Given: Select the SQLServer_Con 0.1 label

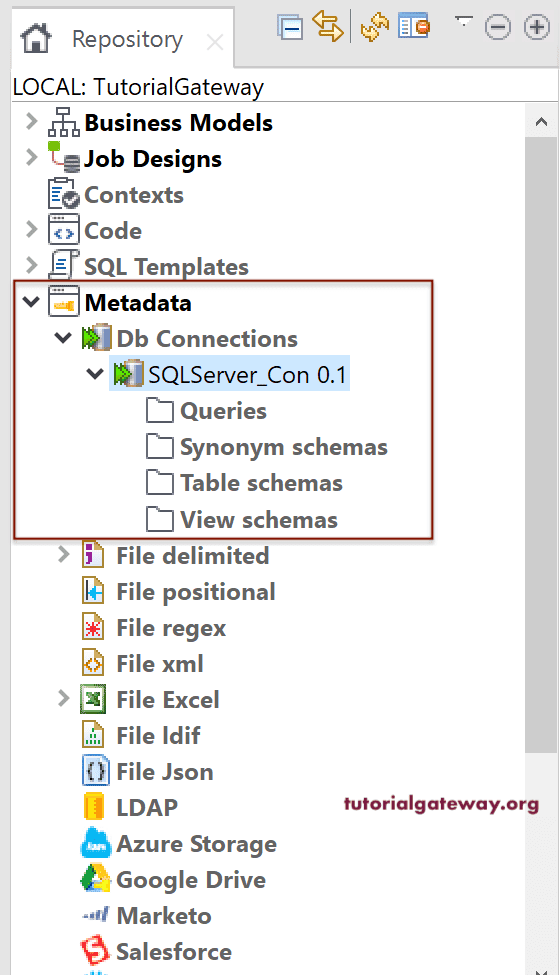Looking at the screenshot, I should (247, 375).
